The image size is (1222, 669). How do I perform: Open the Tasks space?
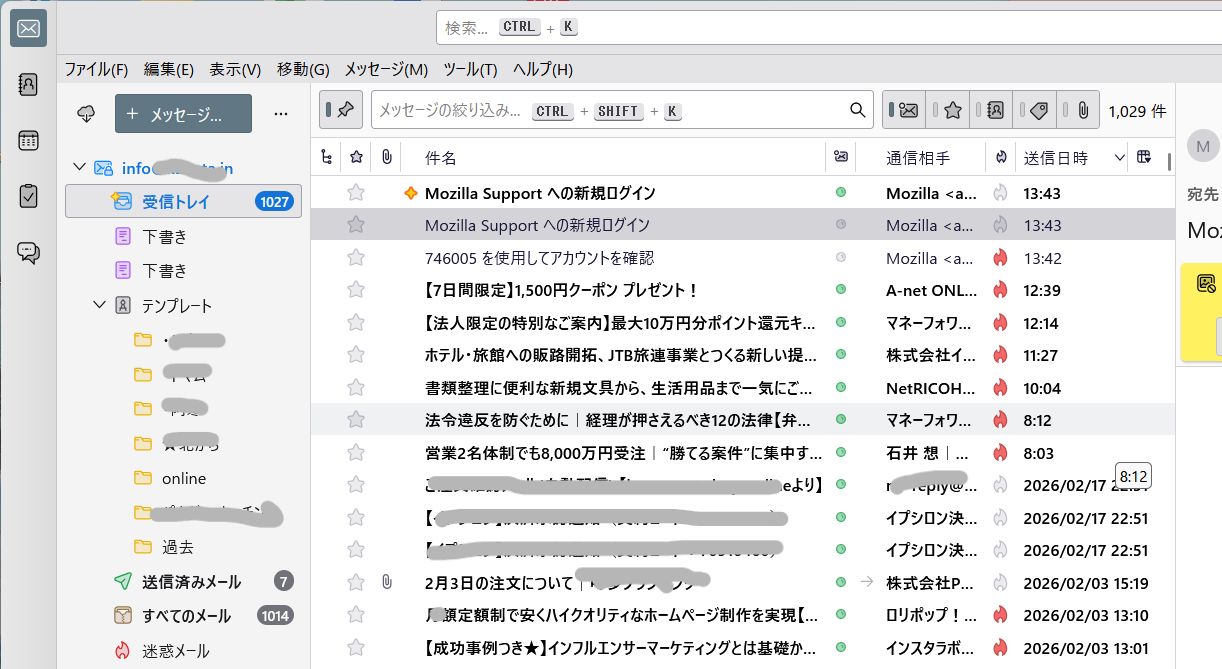coord(28,197)
